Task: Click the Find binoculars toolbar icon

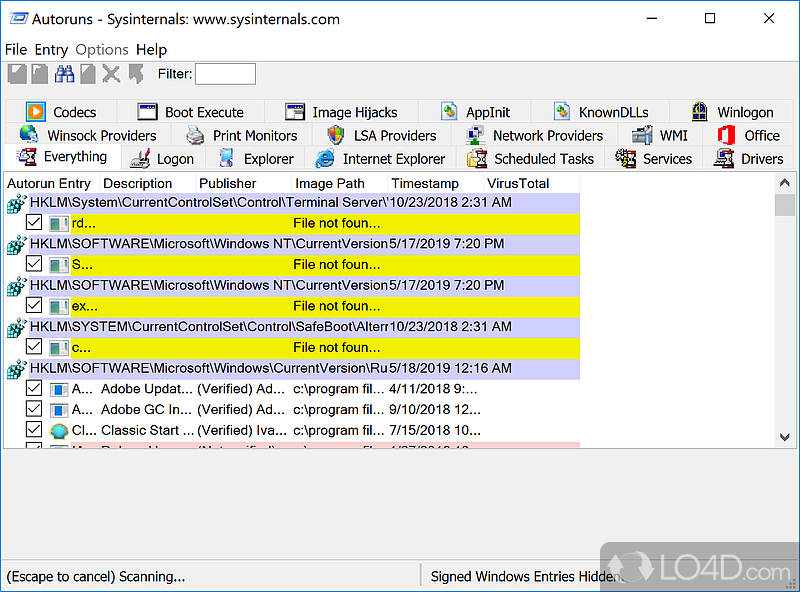Action: pyautogui.click(x=63, y=73)
